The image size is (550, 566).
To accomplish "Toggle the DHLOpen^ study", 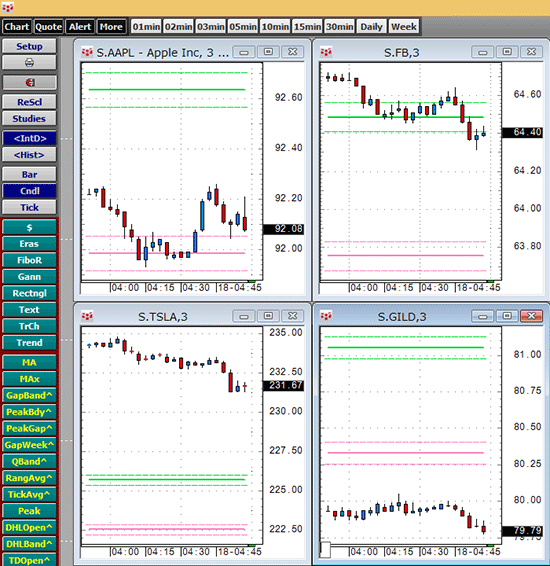I will point(29,527).
